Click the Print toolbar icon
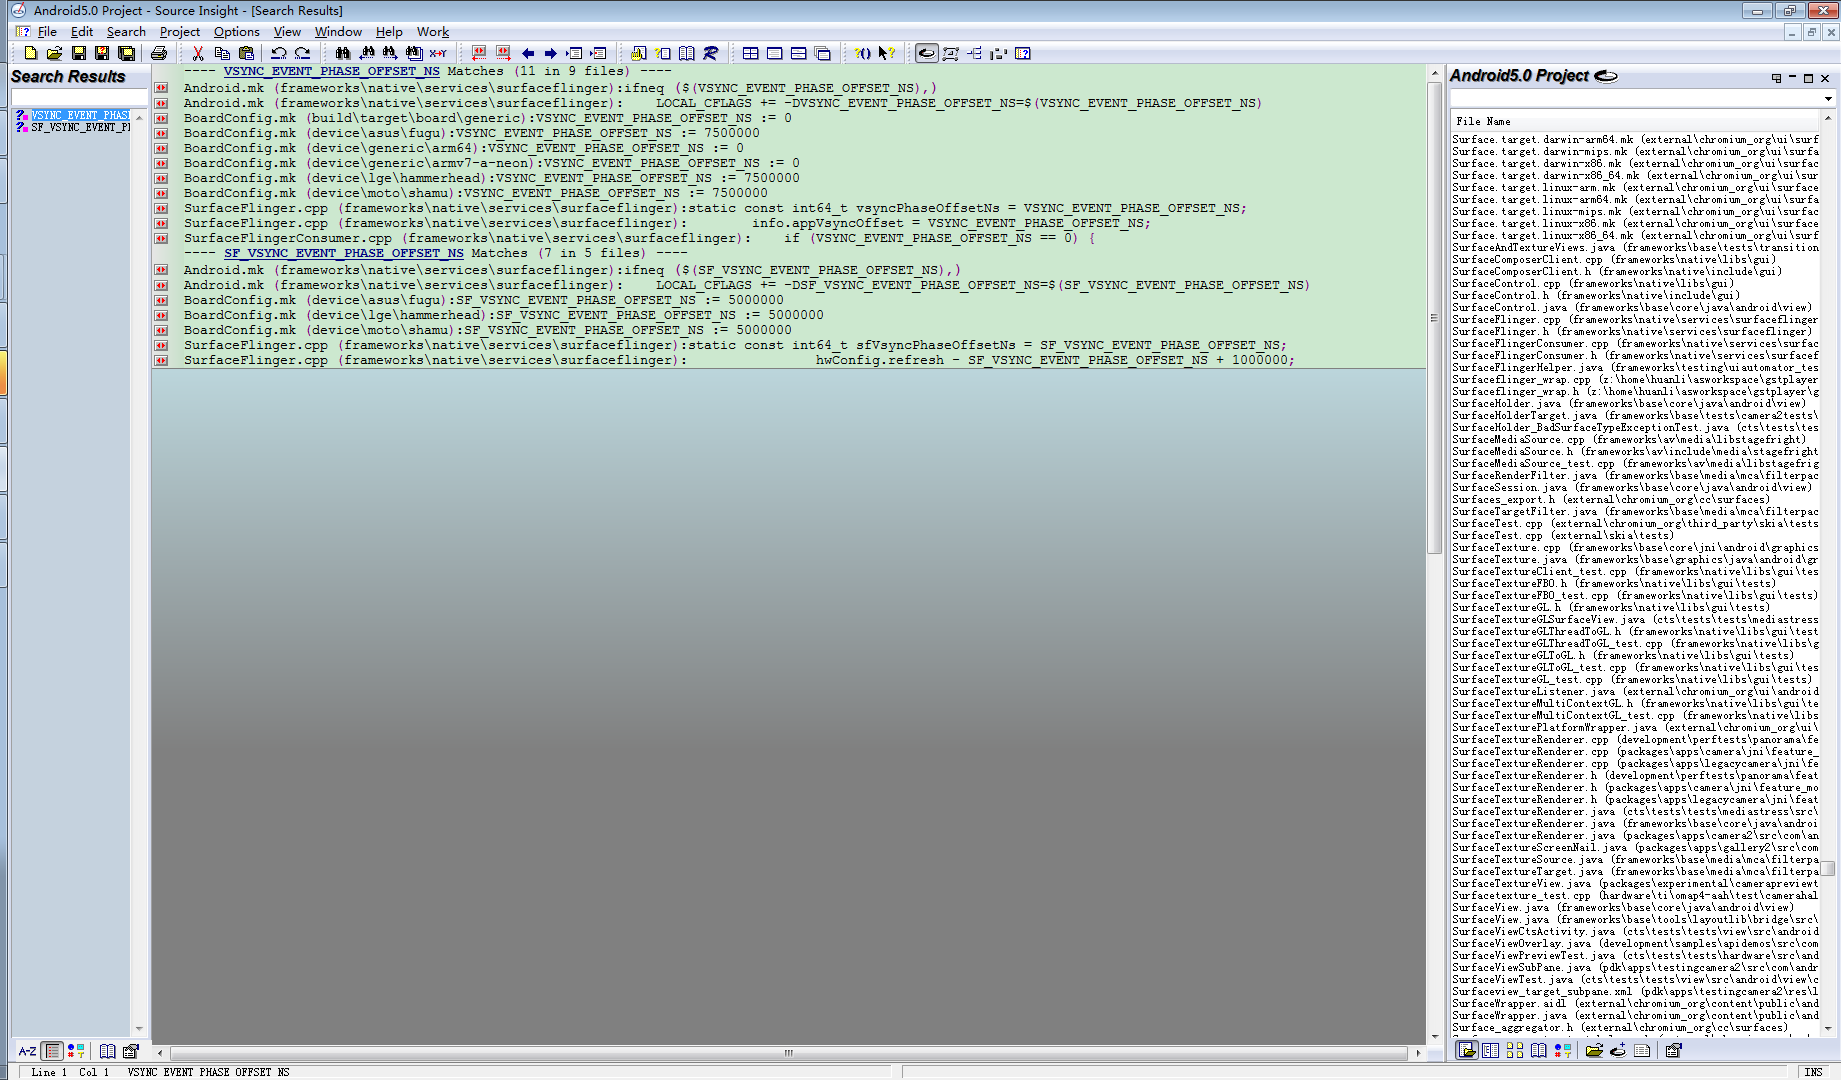Screen dimensions: 1841x1080 click(x=159, y=53)
